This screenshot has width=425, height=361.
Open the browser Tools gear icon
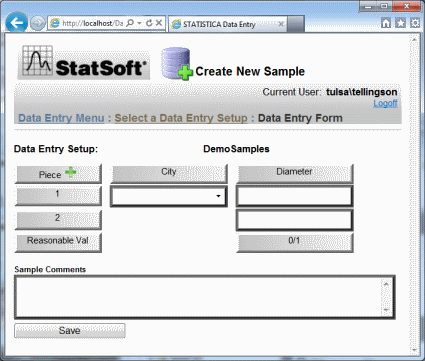415,23
